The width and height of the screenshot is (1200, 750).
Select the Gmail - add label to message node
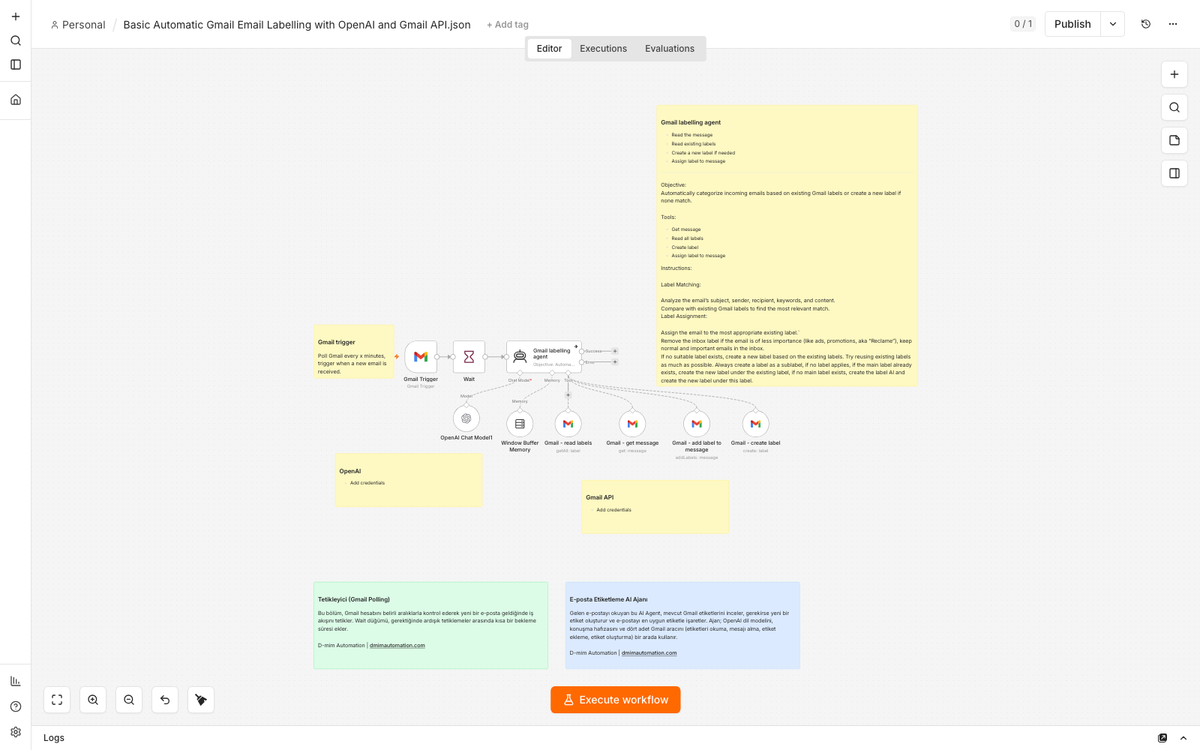click(697, 424)
